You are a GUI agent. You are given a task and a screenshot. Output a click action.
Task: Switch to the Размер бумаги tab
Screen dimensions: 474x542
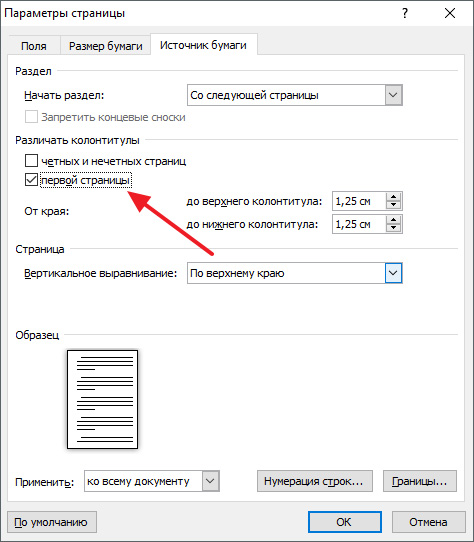tap(106, 46)
